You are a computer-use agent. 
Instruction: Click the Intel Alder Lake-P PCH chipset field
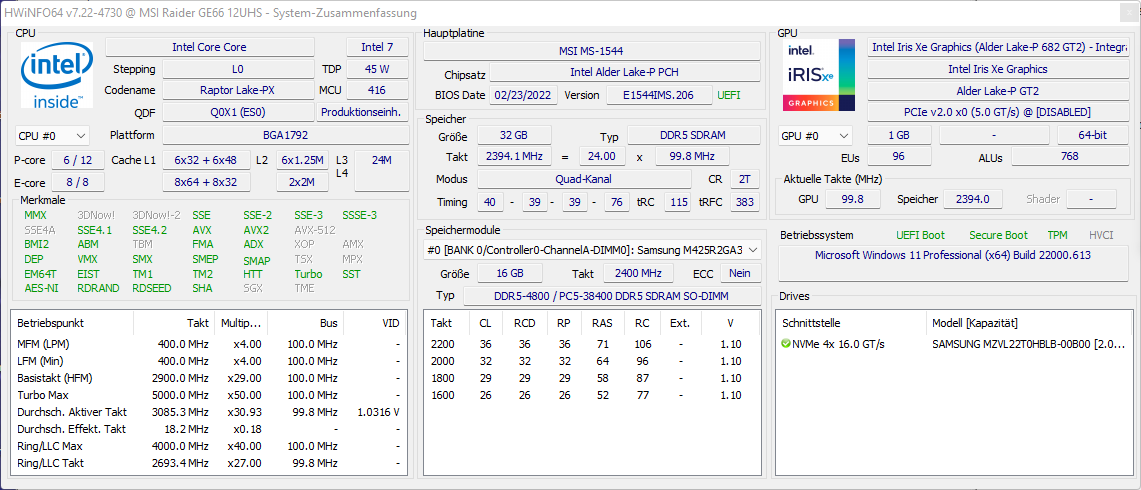click(622, 73)
